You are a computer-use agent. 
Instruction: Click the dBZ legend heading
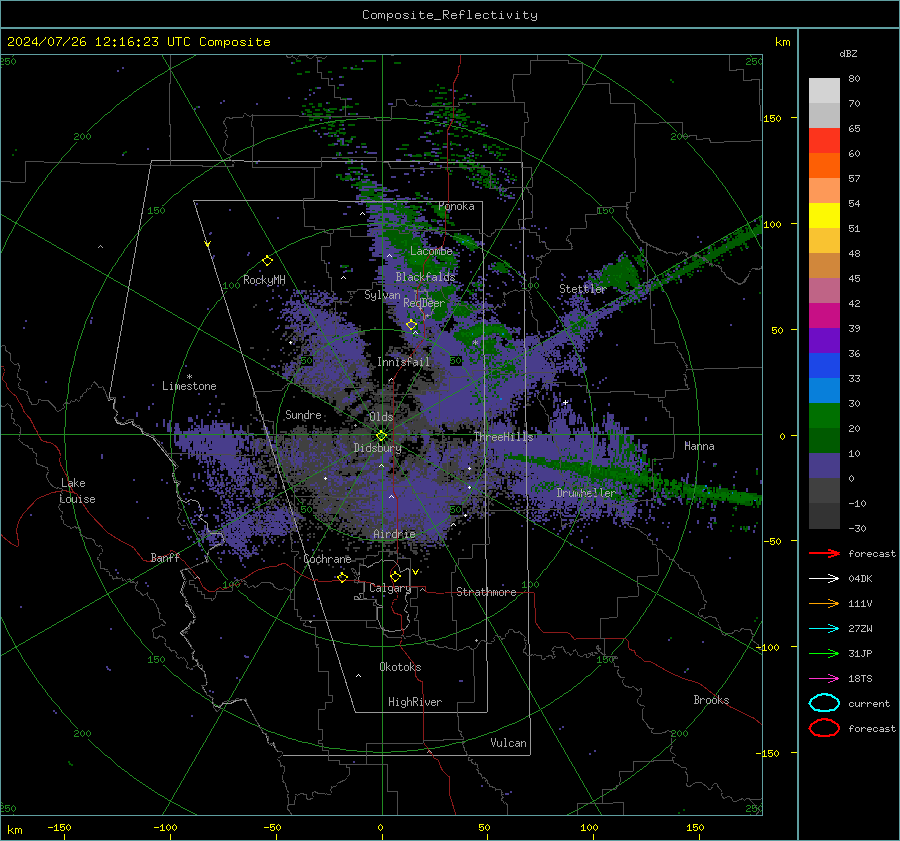pyautogui.click(x=848, y=53)
